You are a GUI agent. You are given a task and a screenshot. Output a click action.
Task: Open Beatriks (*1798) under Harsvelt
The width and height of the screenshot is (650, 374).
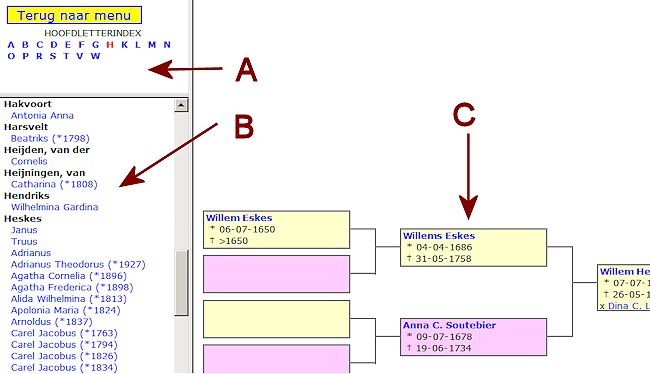[x=50, y=138]
